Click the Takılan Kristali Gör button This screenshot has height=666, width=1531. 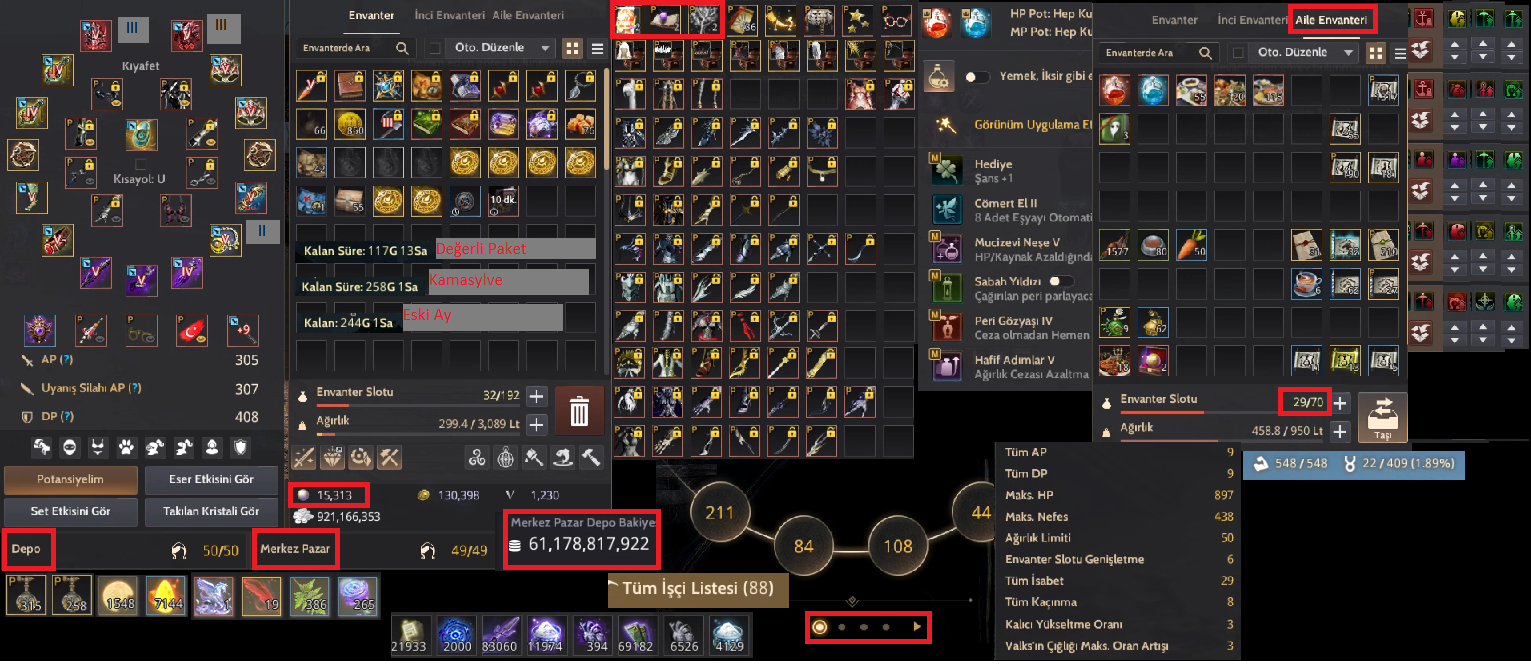(x=204, y=511)
